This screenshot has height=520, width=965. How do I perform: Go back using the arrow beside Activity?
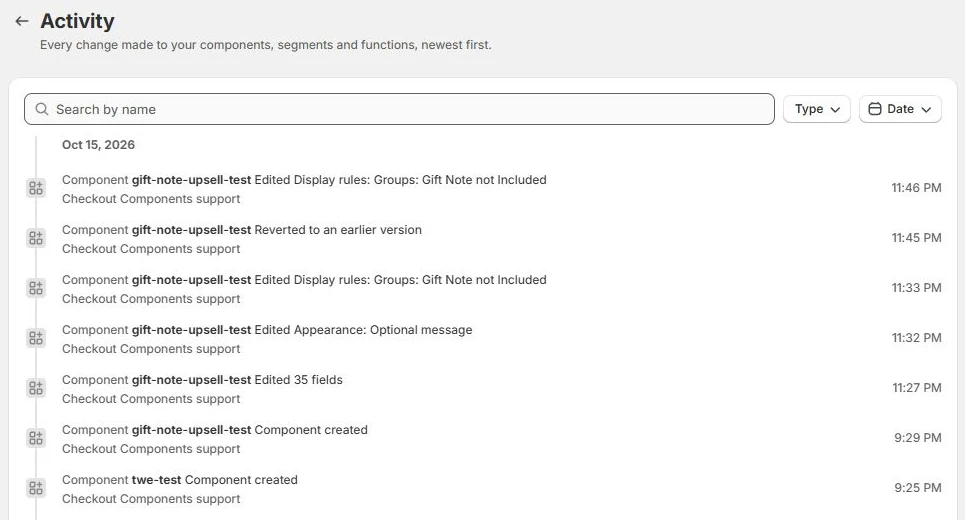22,21
